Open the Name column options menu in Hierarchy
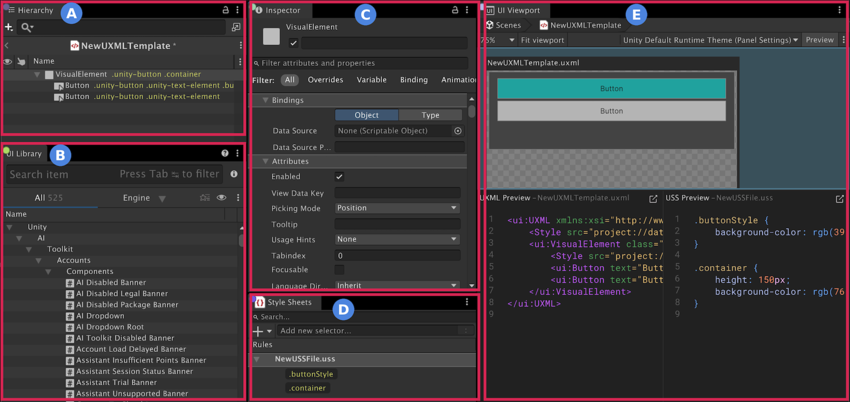Viewport: 850px width, 402px height. 240,61
